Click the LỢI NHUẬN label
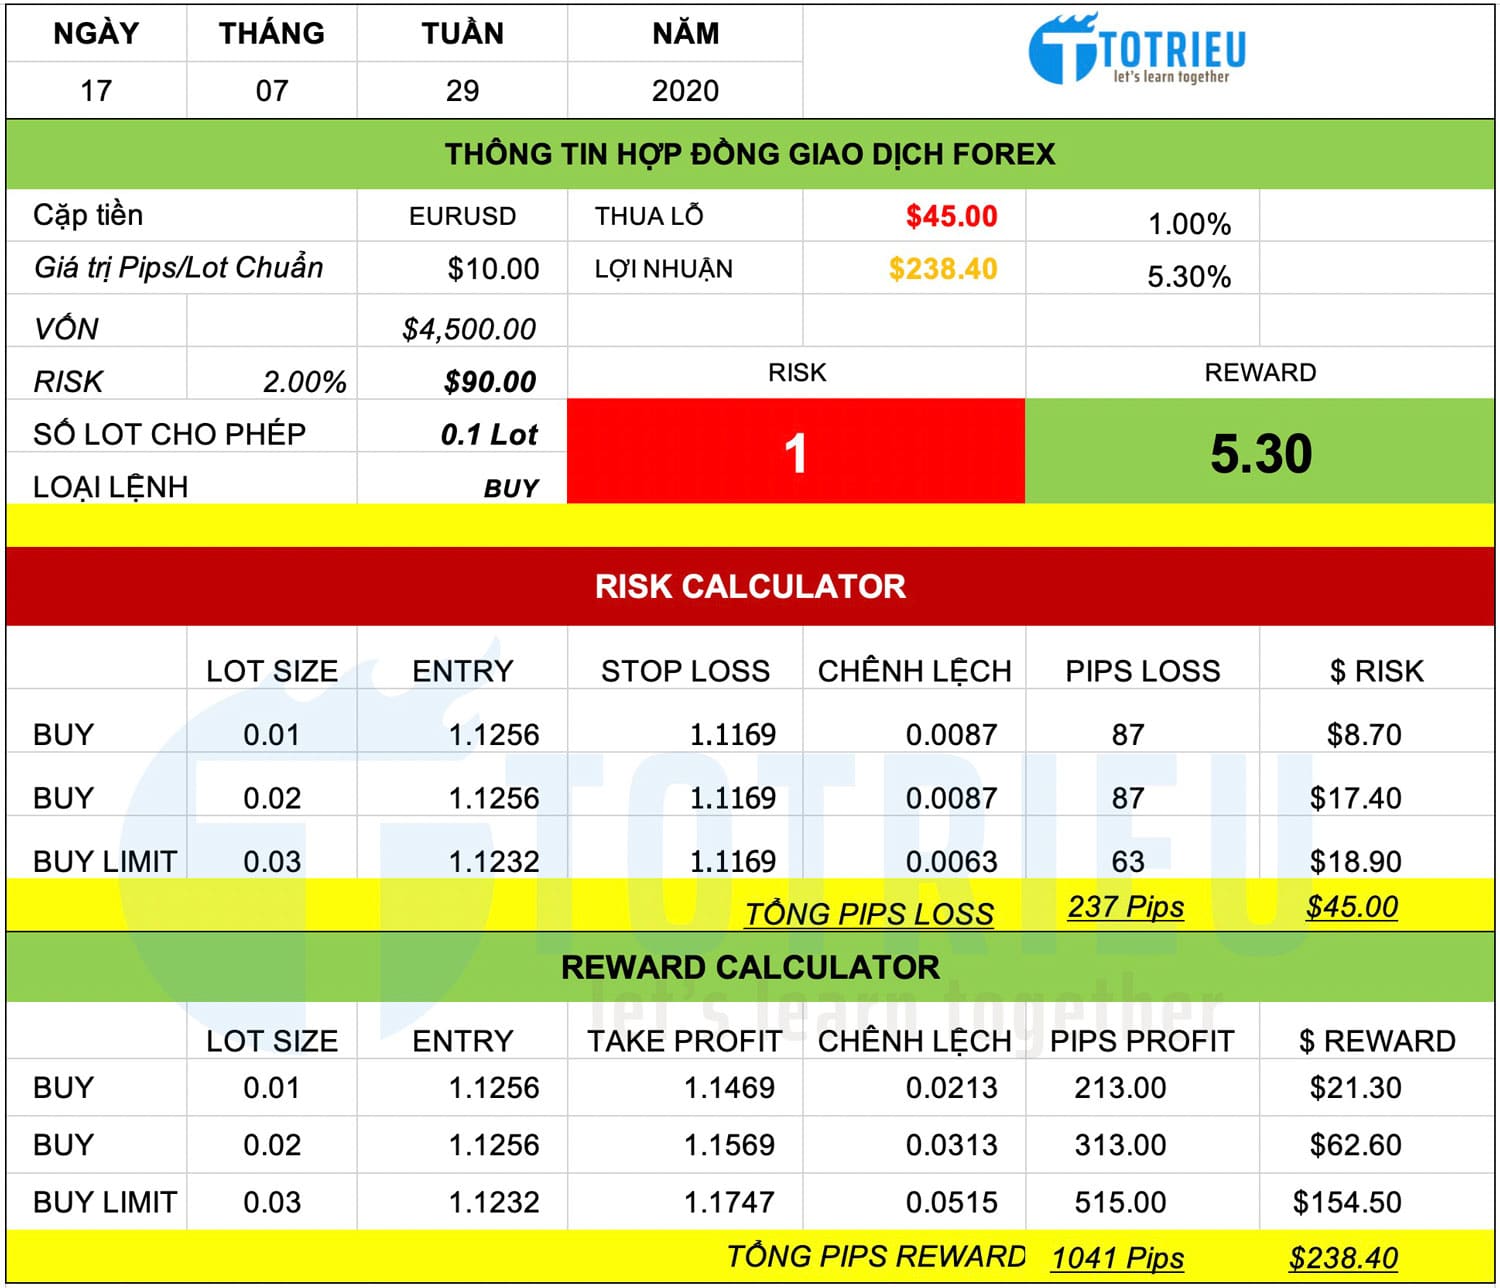This screenshot has width=1500, height=1288. click(663, 269)
